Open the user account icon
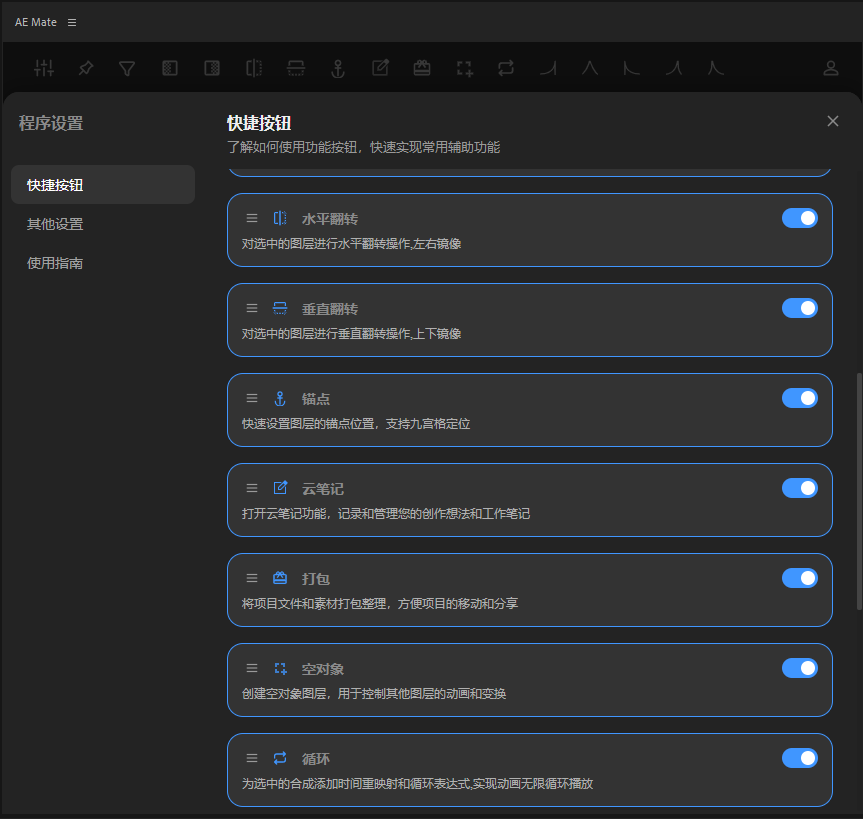This screenshot has height=819, width=863. point(830,68)
